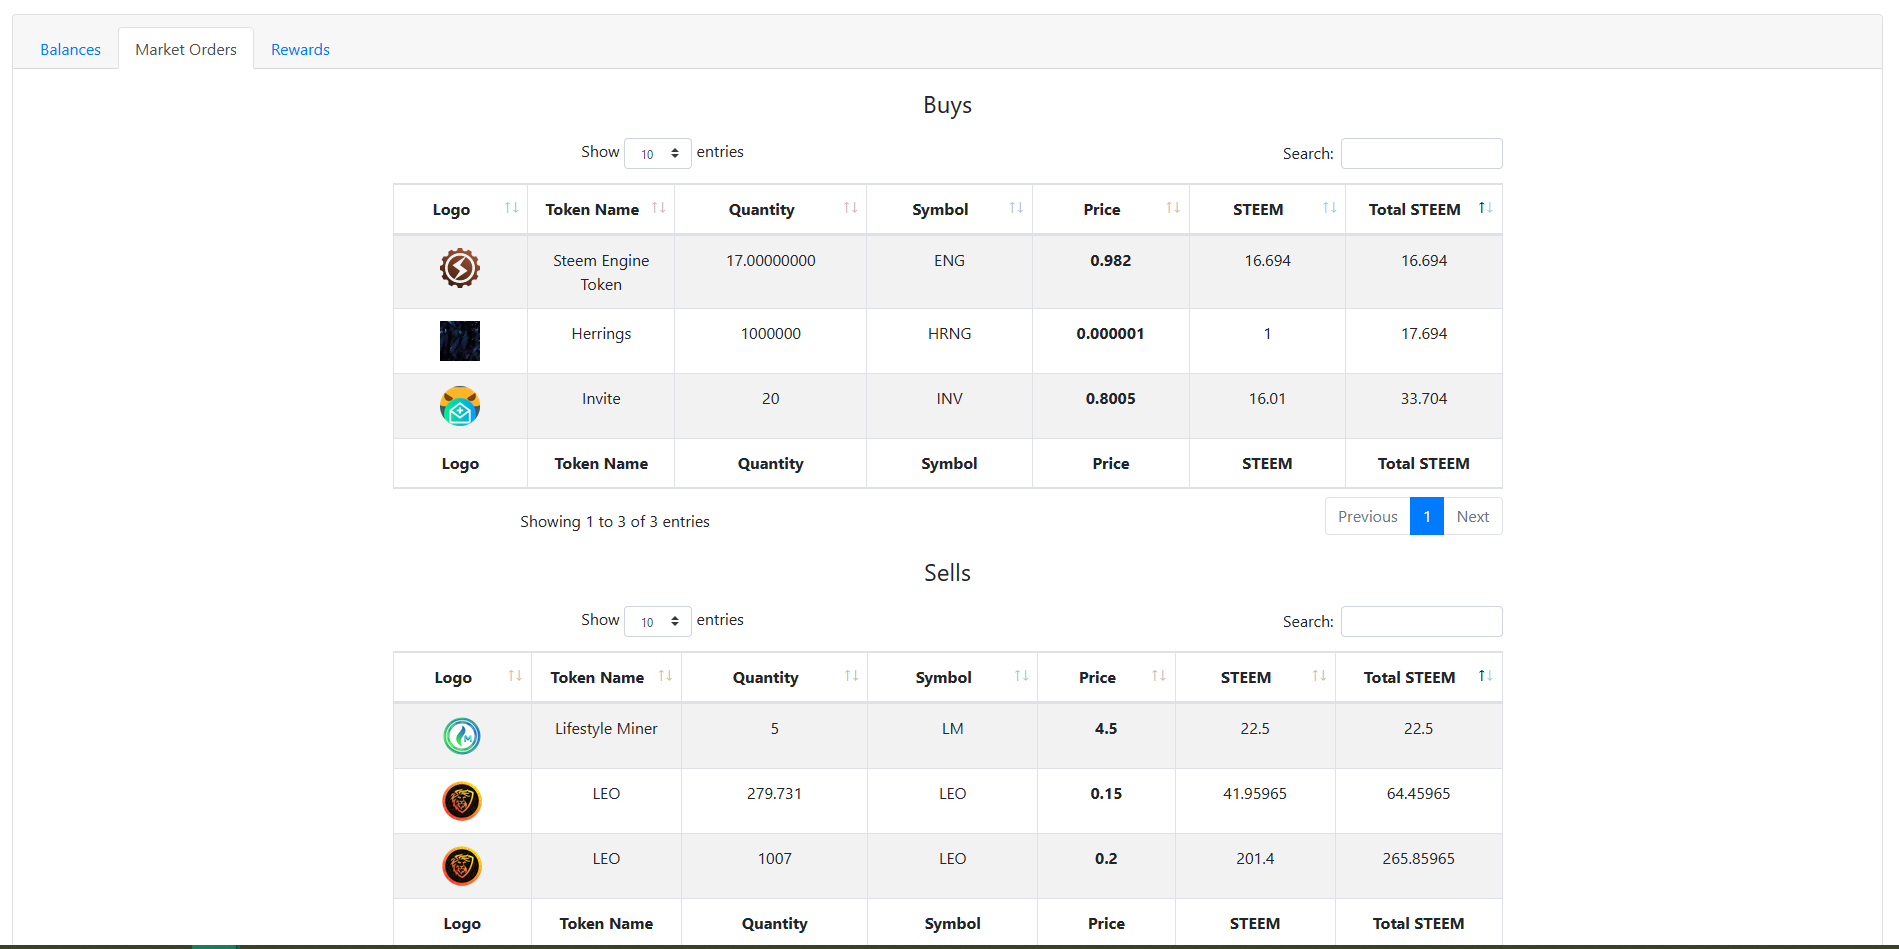The height and width of the screenshot is (949, 1899).
Task: Click the Invite token name
Action: click(x=601, y=398)
